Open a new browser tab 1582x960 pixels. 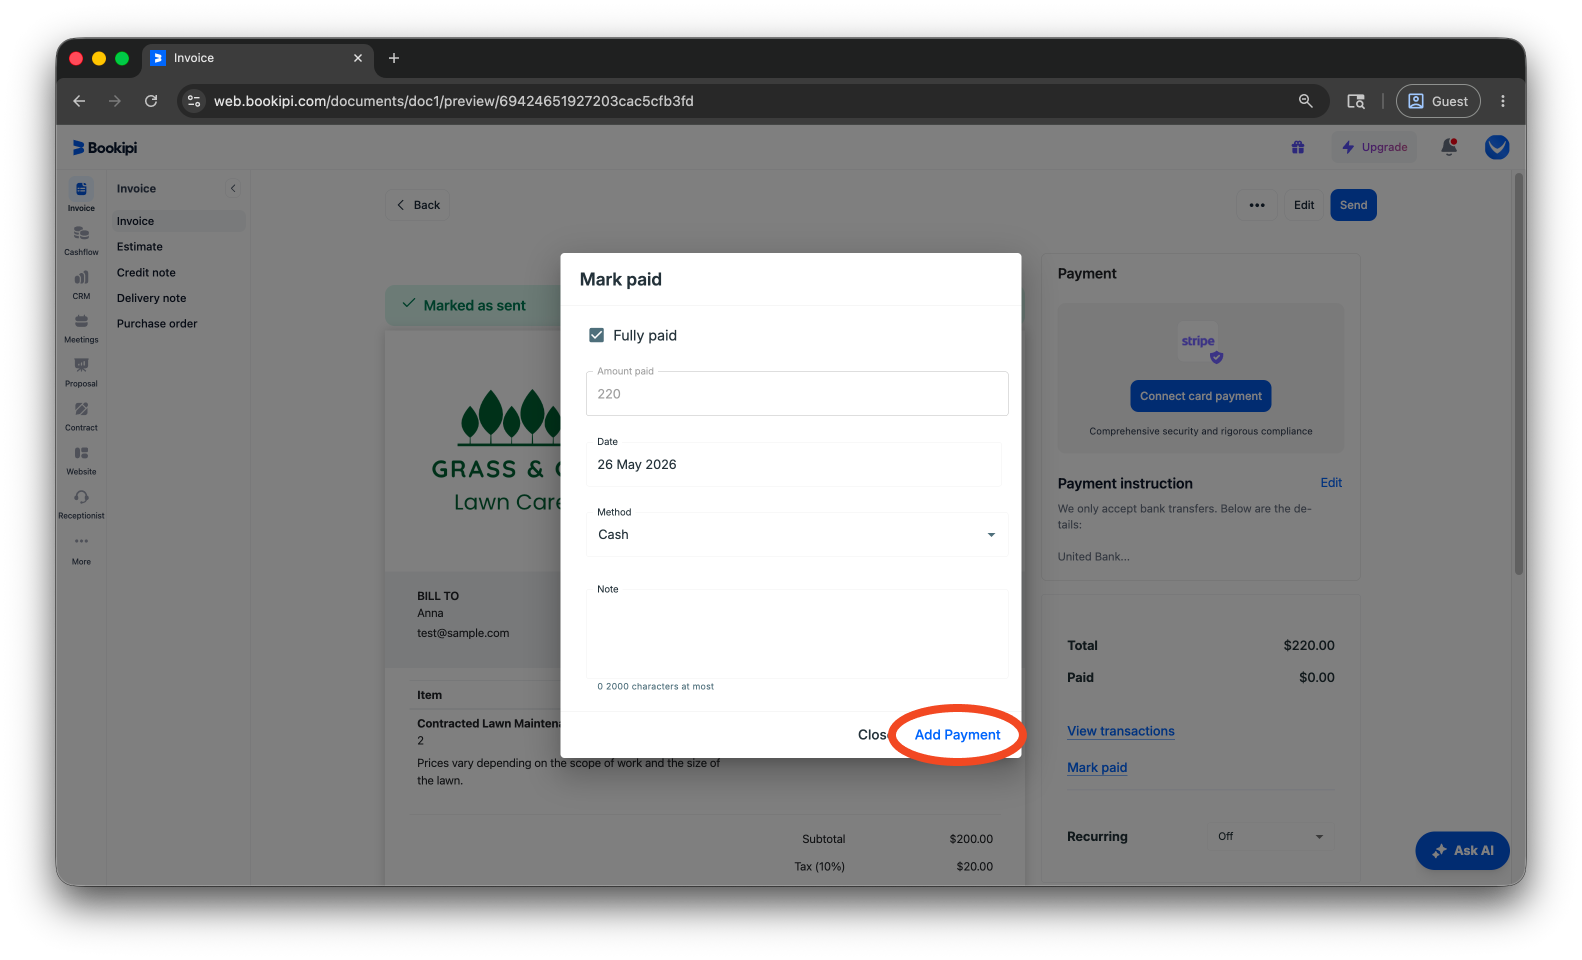(x=394, y=58)
